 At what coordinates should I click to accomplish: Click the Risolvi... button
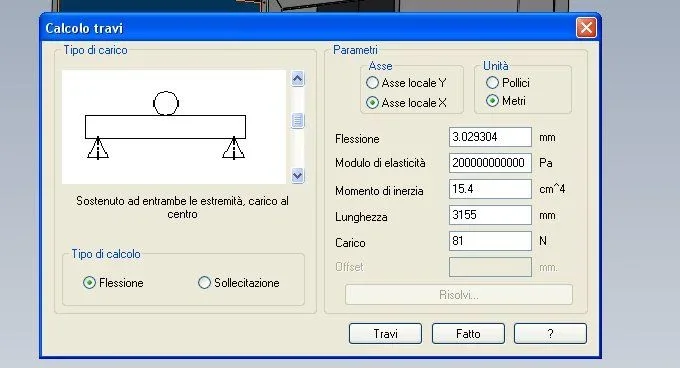click(x=459, y=295)
